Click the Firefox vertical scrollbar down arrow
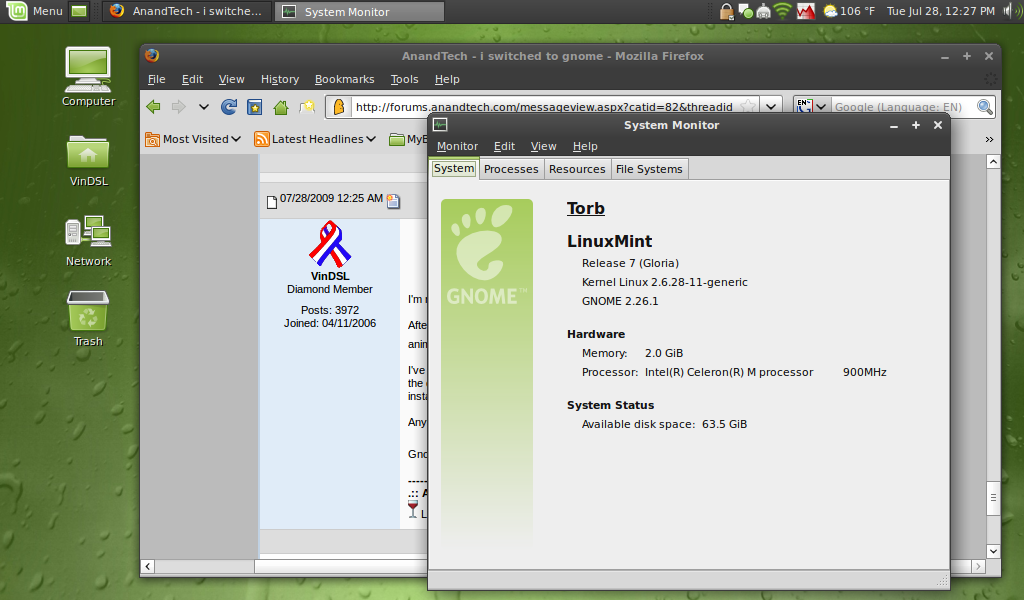This screenshot has width=1024, height=600. (993, 551)
